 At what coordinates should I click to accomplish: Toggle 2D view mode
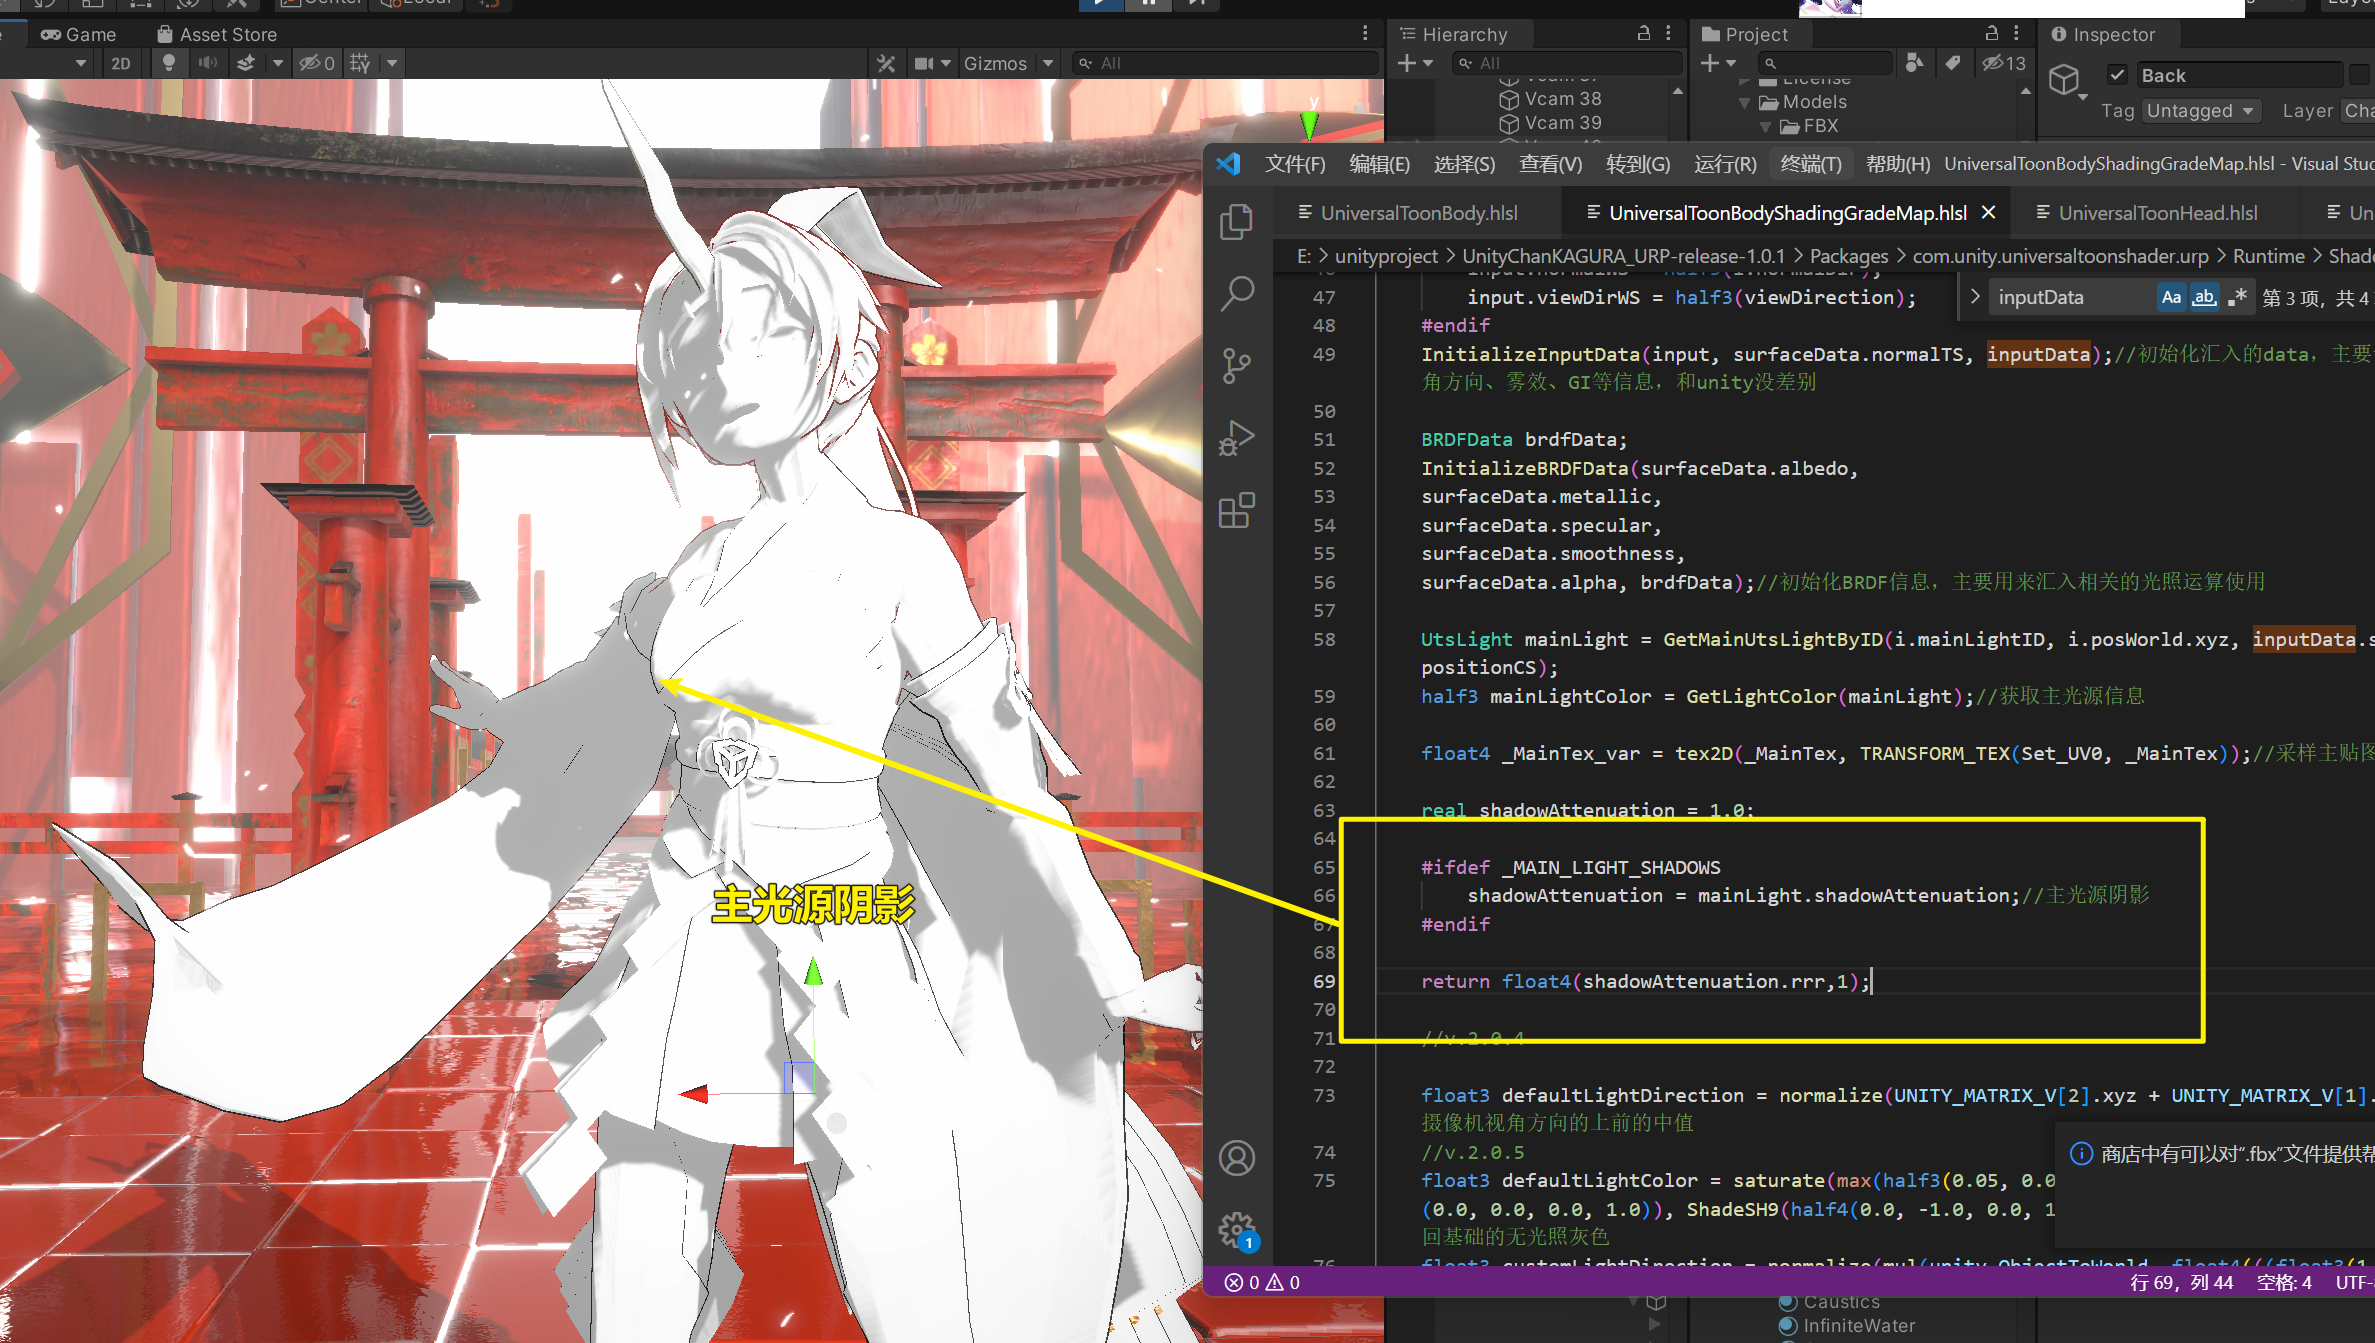(x=121, y=63)
